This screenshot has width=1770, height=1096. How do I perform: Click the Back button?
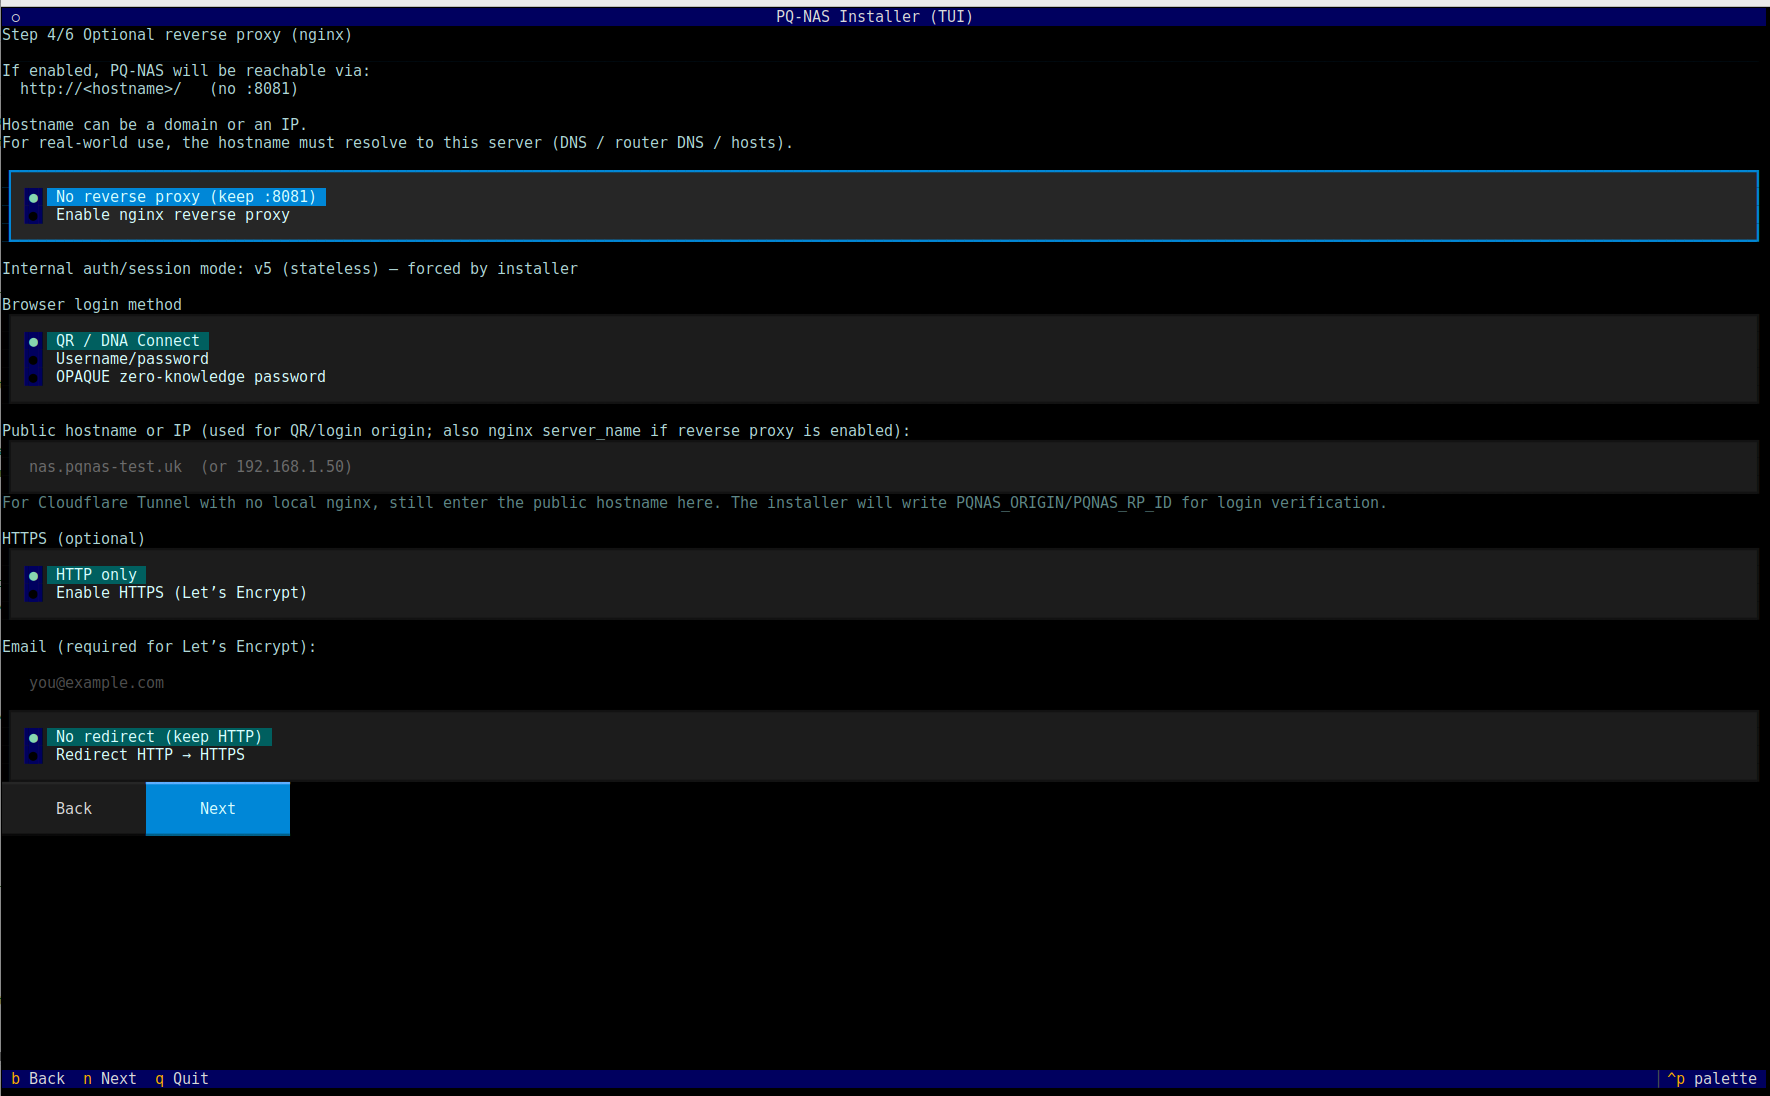pyautogui.click(x=74, y=809)
